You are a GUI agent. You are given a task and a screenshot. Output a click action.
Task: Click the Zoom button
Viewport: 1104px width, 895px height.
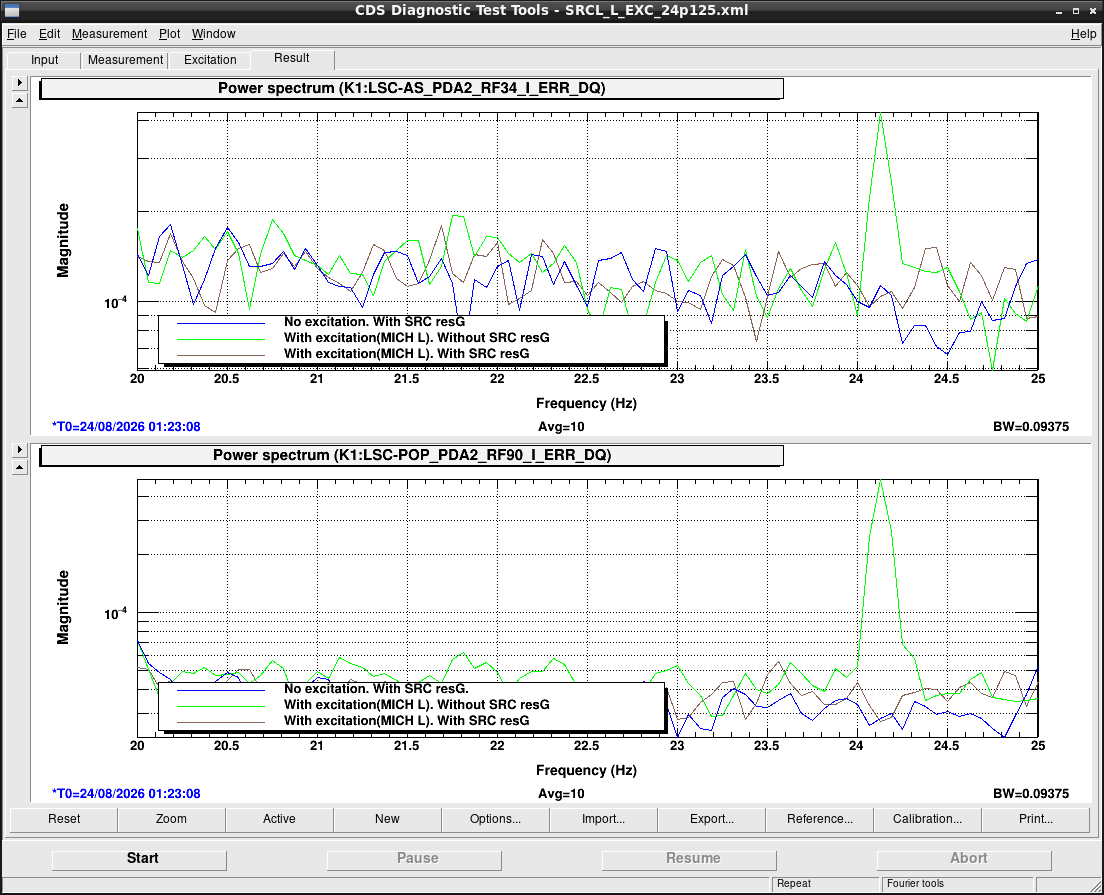[x=171, y=819]
